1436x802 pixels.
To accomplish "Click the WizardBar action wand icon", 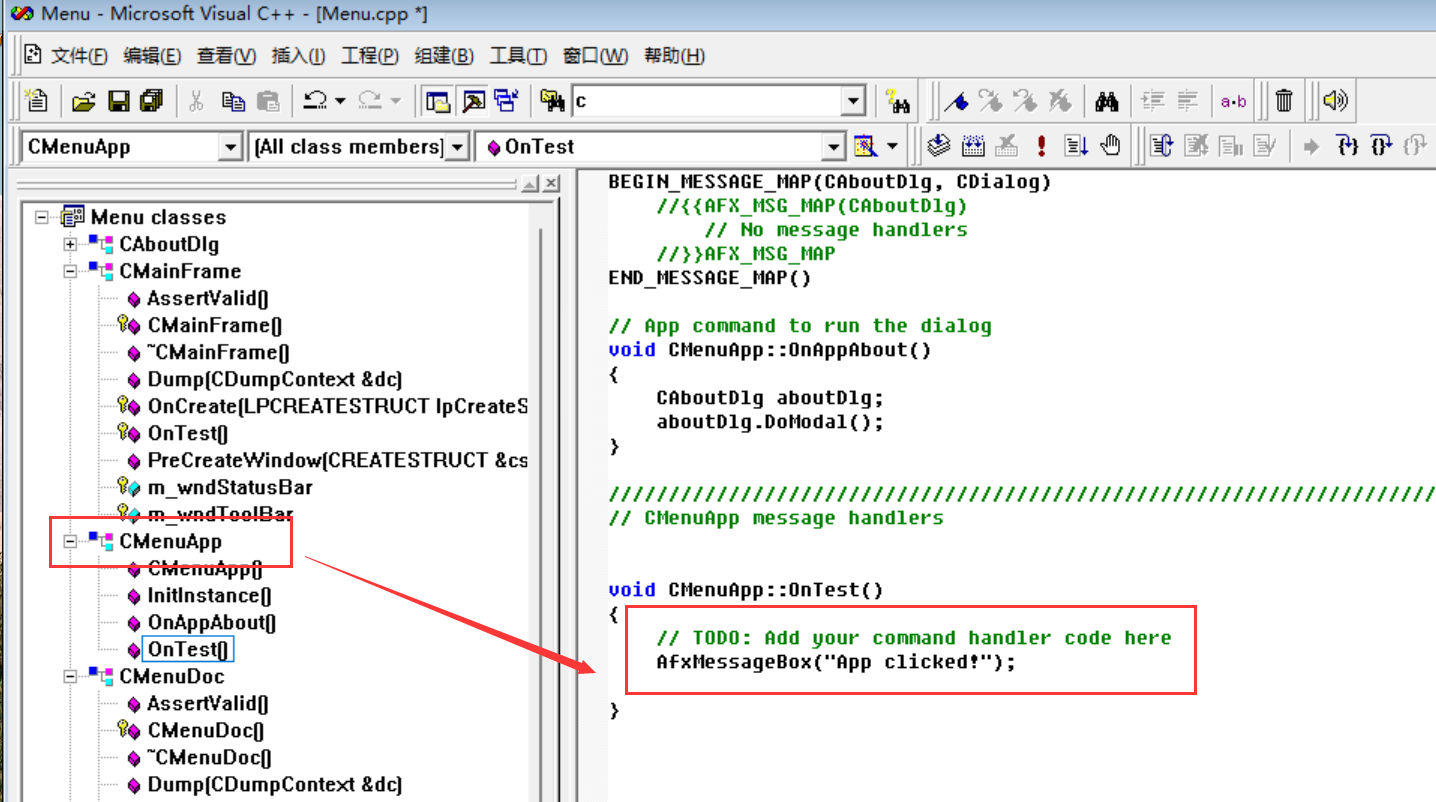I will pyautogui.click(x=866, y=147).
